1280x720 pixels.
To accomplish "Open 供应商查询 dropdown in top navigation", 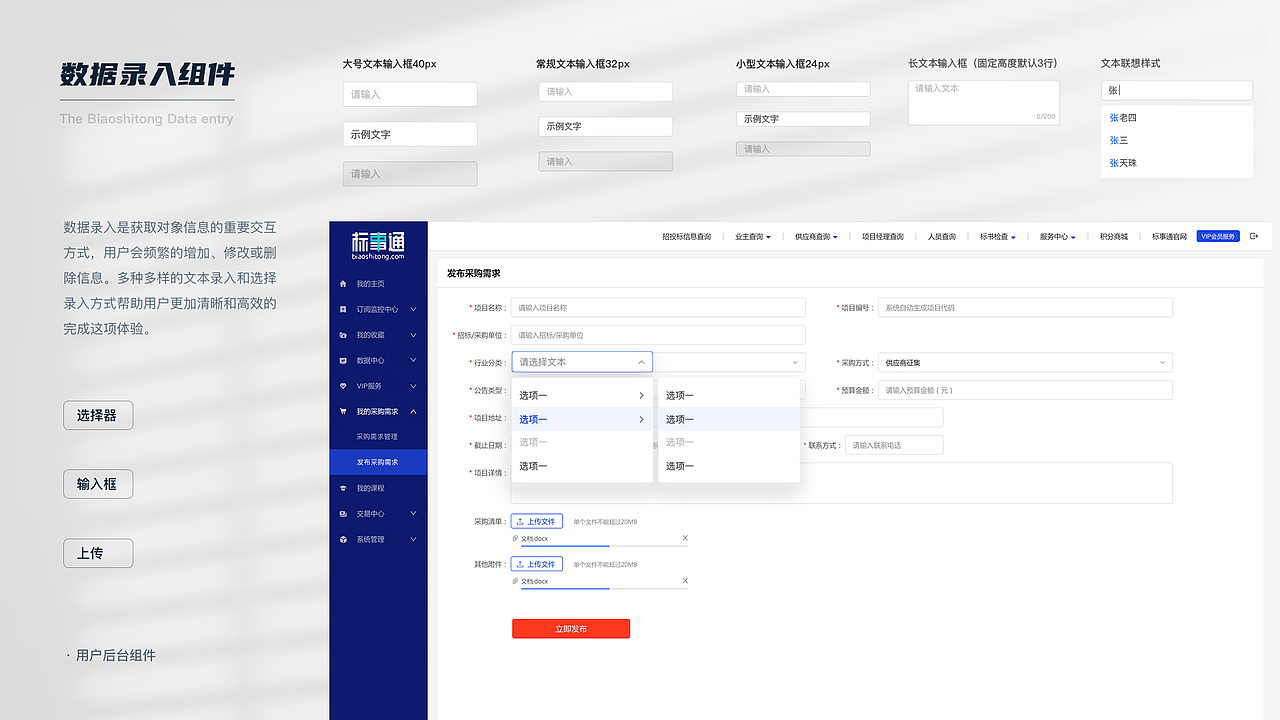I will 816,237.
